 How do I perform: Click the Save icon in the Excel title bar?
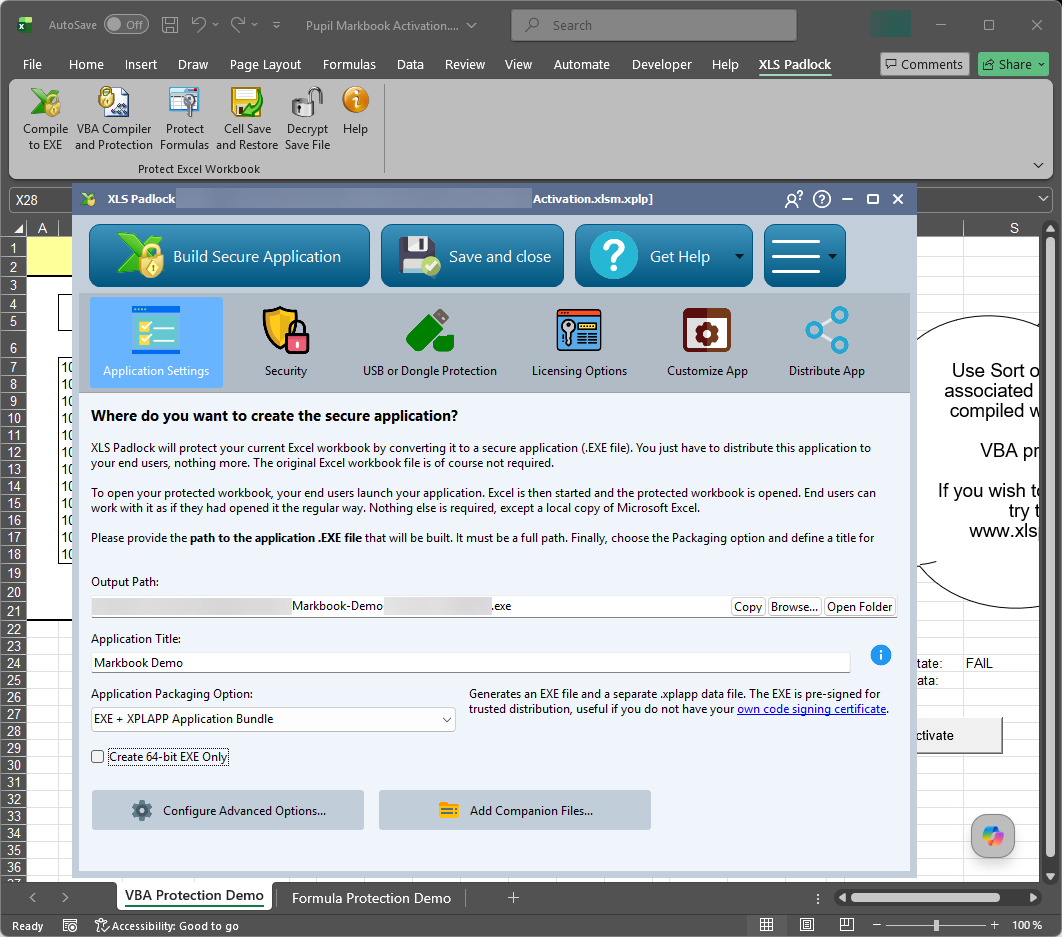tap(170, 25)
